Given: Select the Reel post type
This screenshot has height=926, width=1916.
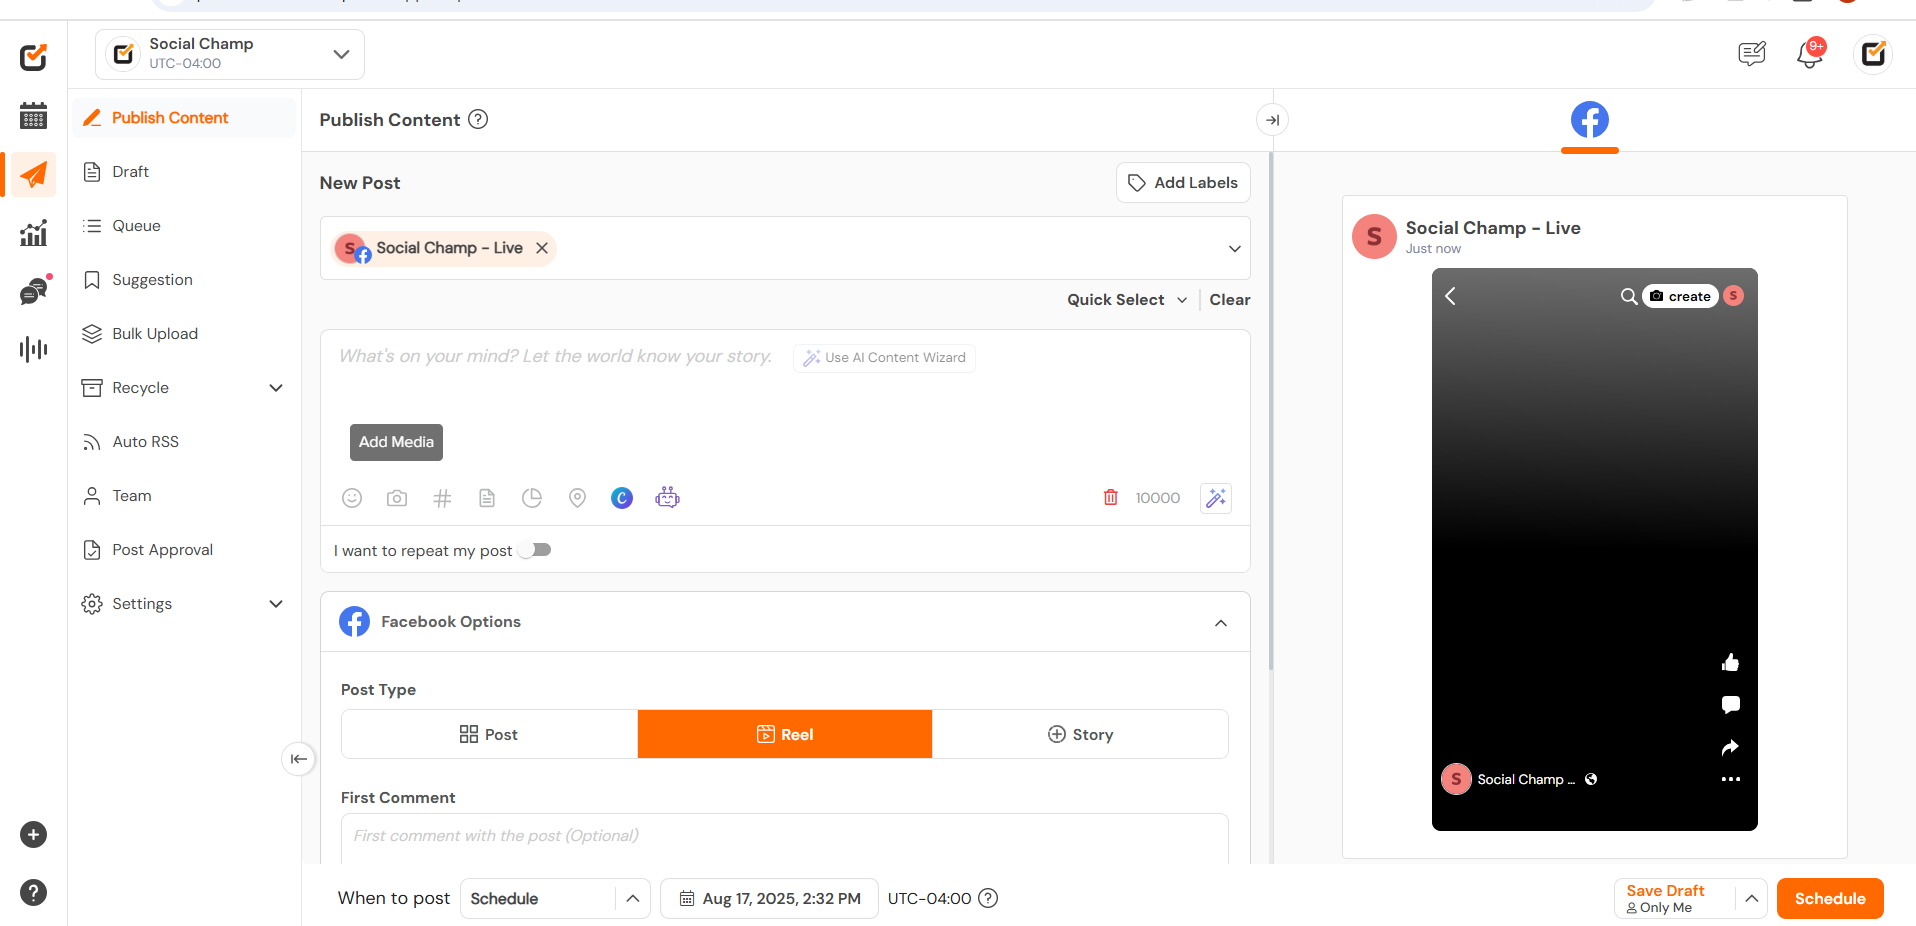Looking at the screenshot, I should (785, 734).
